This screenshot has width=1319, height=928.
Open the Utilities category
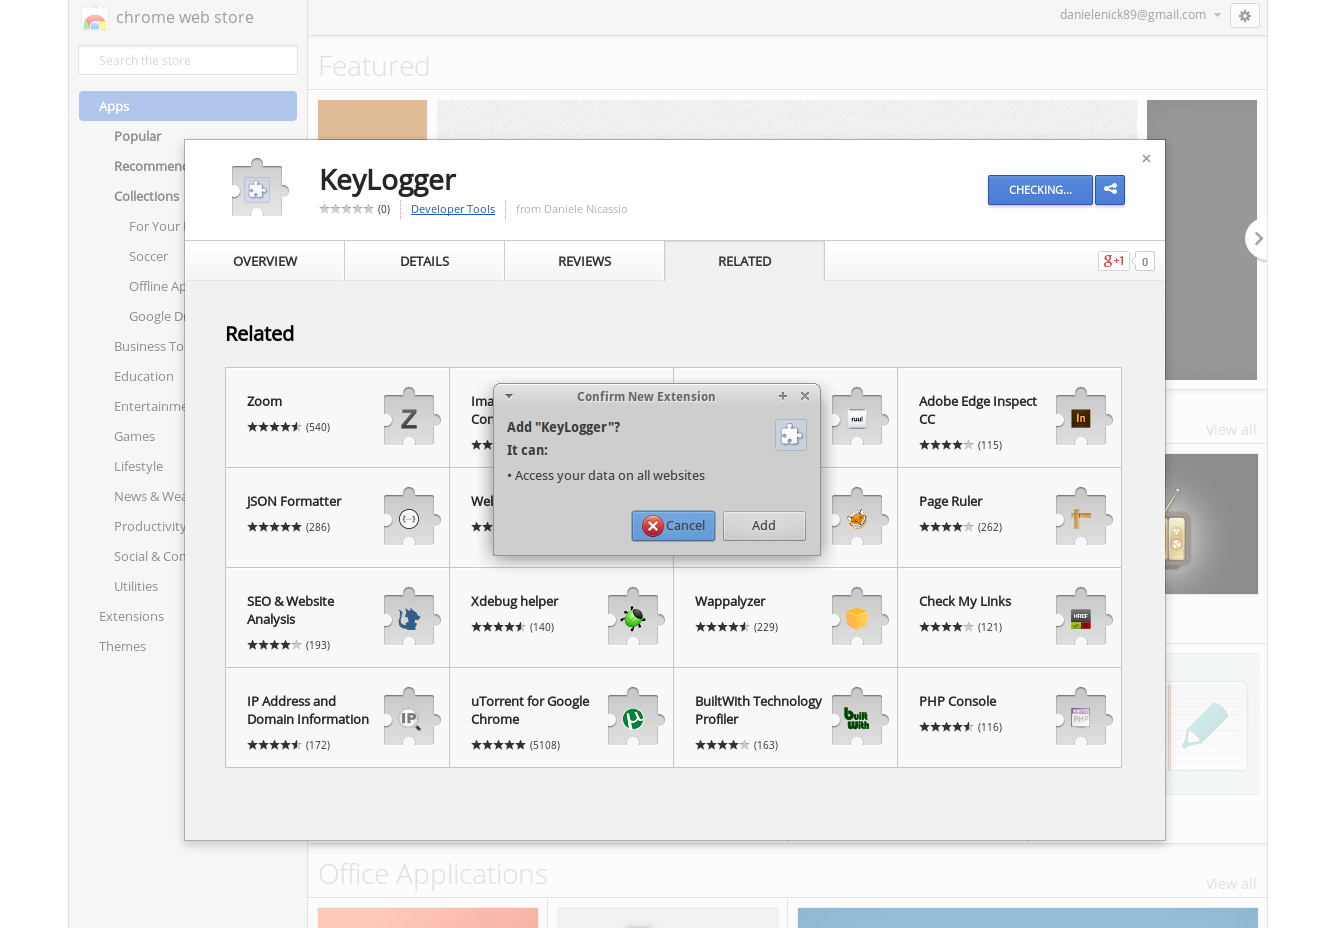pyautogui.click(x=136, y=586)
